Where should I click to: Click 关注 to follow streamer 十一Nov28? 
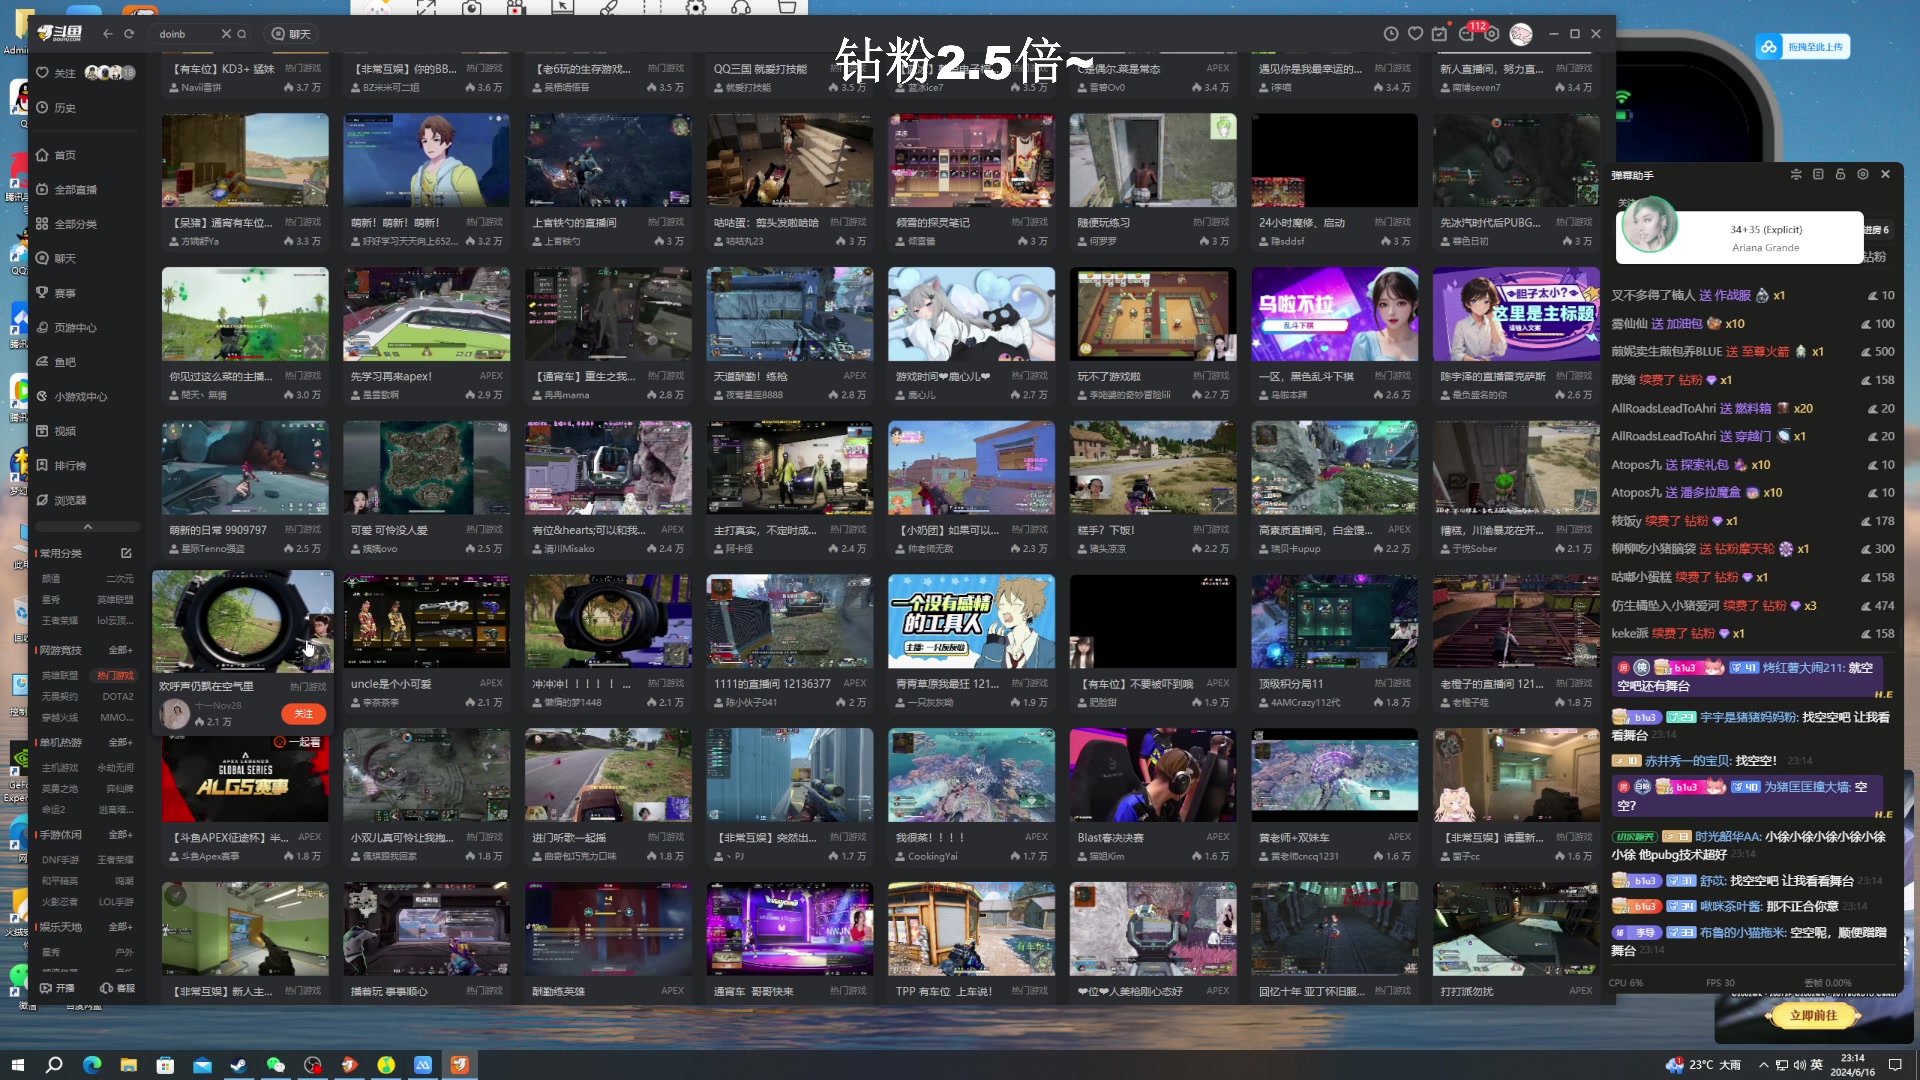[303, 714]
